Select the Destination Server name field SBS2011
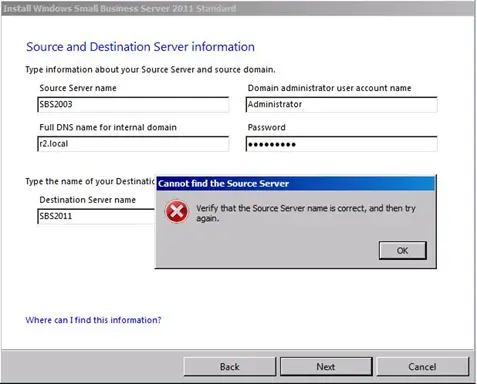The image size is (477, 384). pyautogui.click(x=96, y=216)
